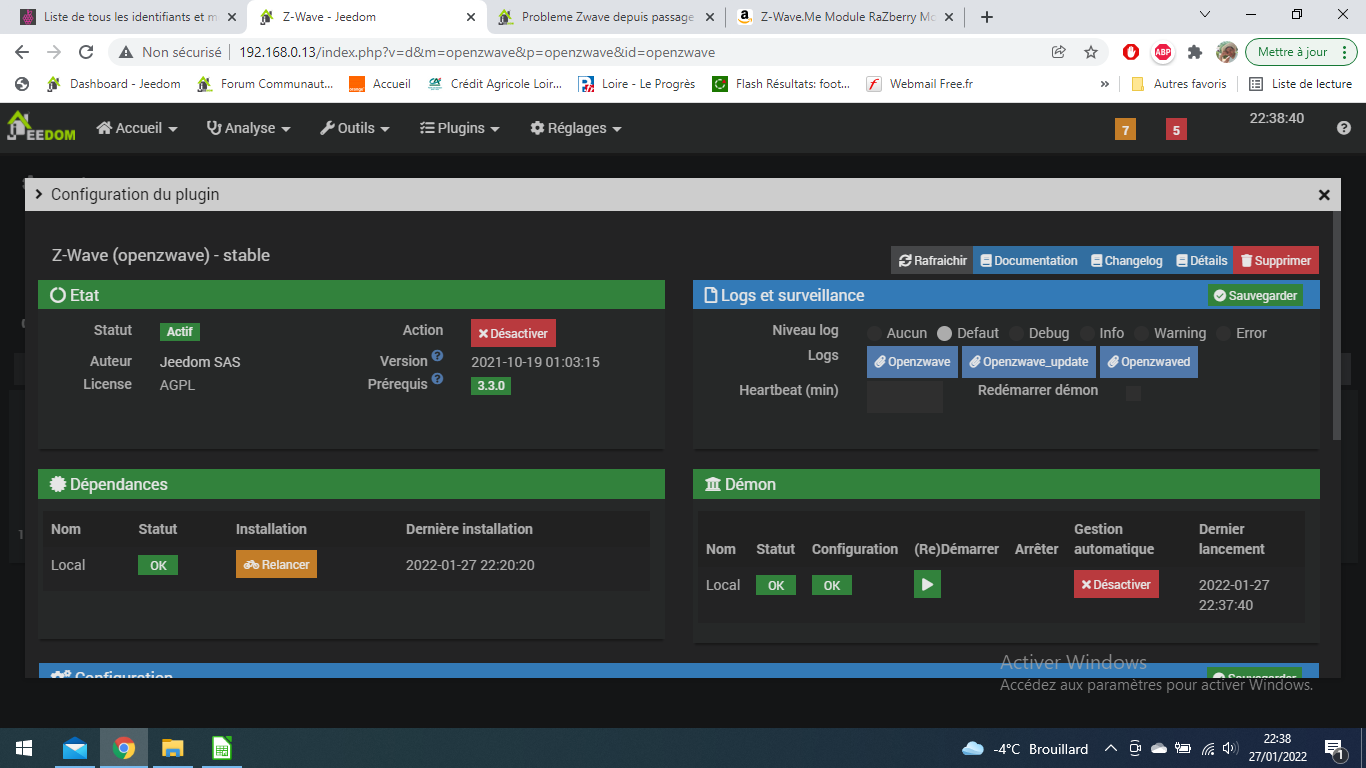Open a new Chrome tab
This screenshot has height=768, width=1366.
point(987,17)
